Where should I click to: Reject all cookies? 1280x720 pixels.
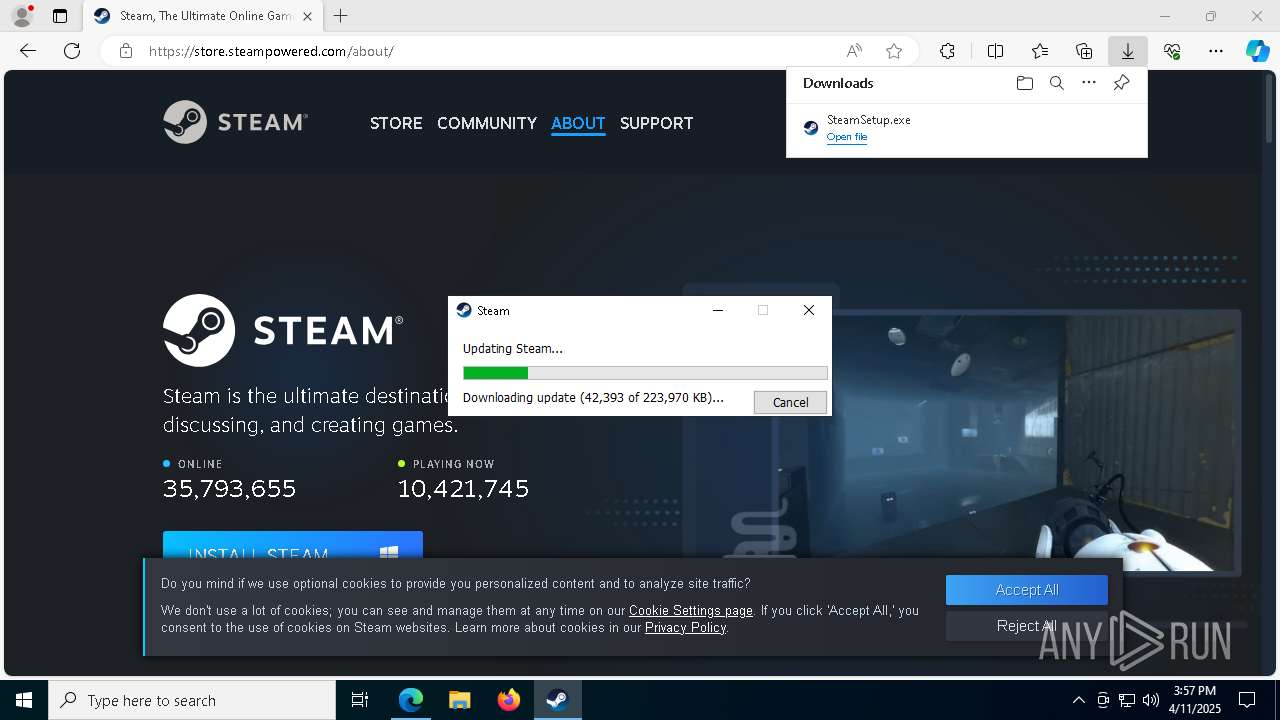pos(1027,626)
